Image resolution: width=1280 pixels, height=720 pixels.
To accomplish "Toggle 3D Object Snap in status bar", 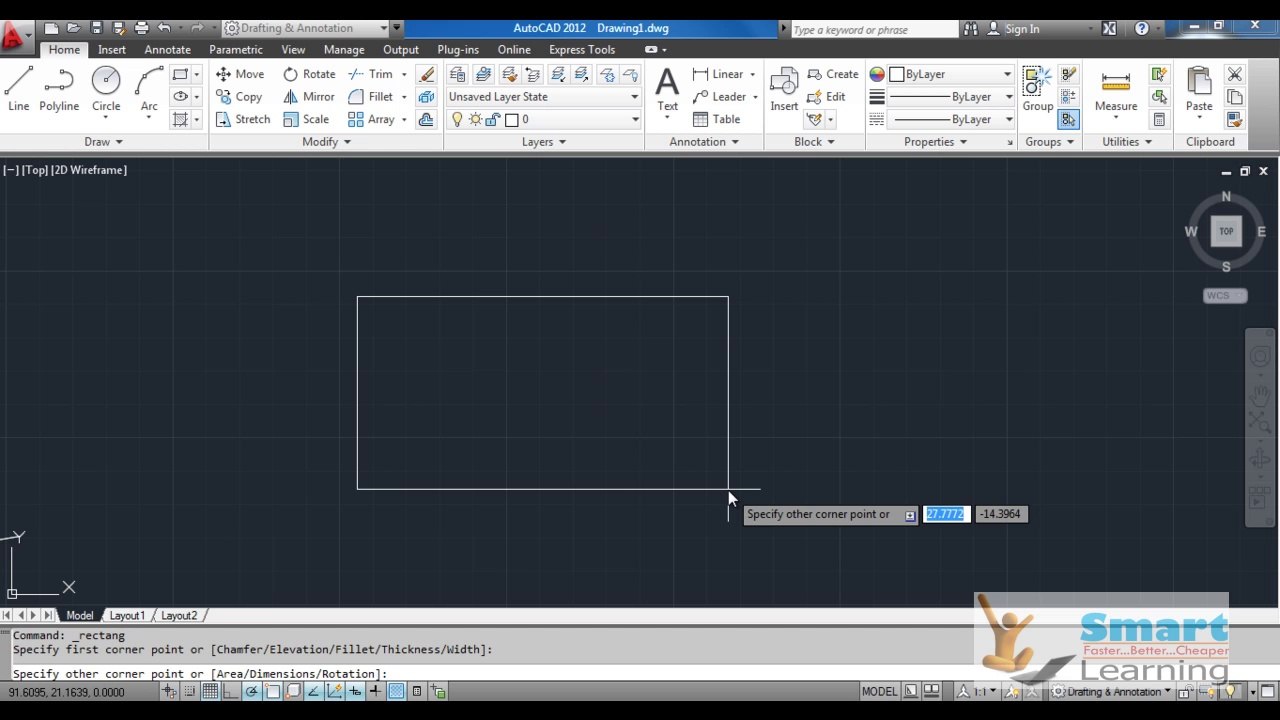I will coord(293,691).
